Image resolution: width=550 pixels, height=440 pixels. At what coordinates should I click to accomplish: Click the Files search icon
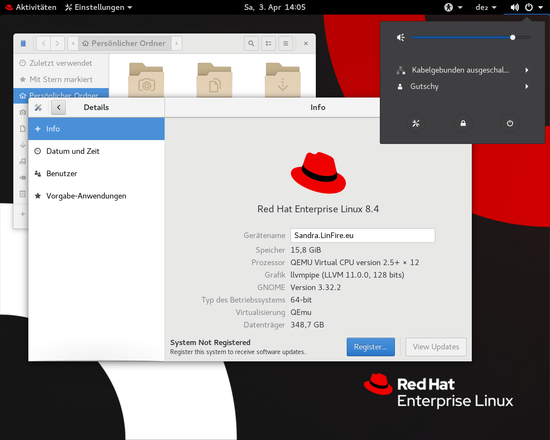pyautogui.click(x=251, y=44)
